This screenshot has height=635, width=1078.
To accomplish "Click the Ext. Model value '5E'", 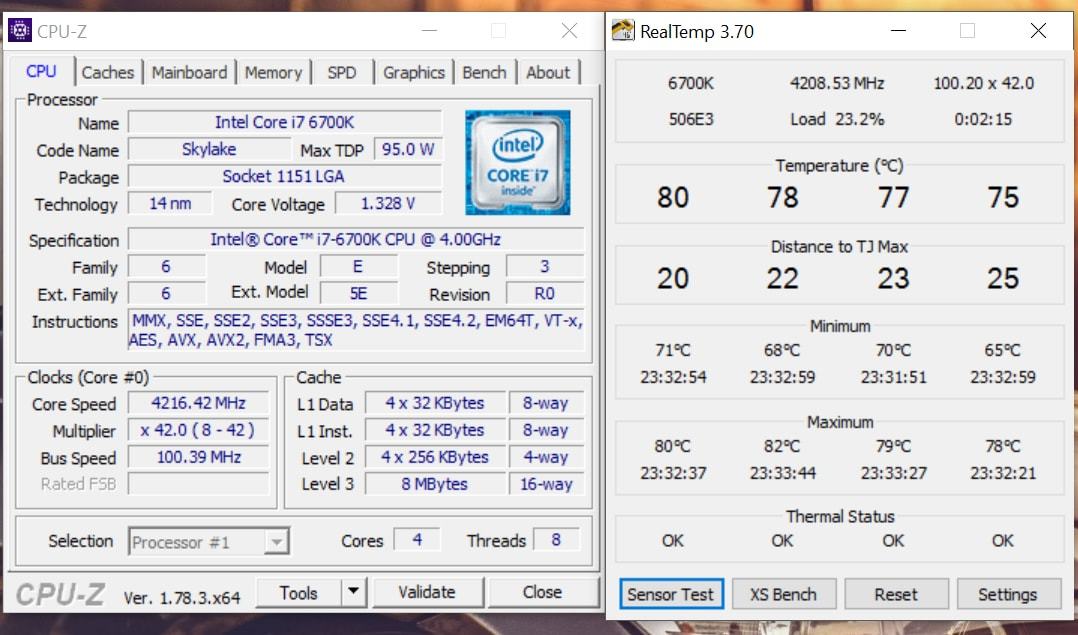I will pos(358,294).
